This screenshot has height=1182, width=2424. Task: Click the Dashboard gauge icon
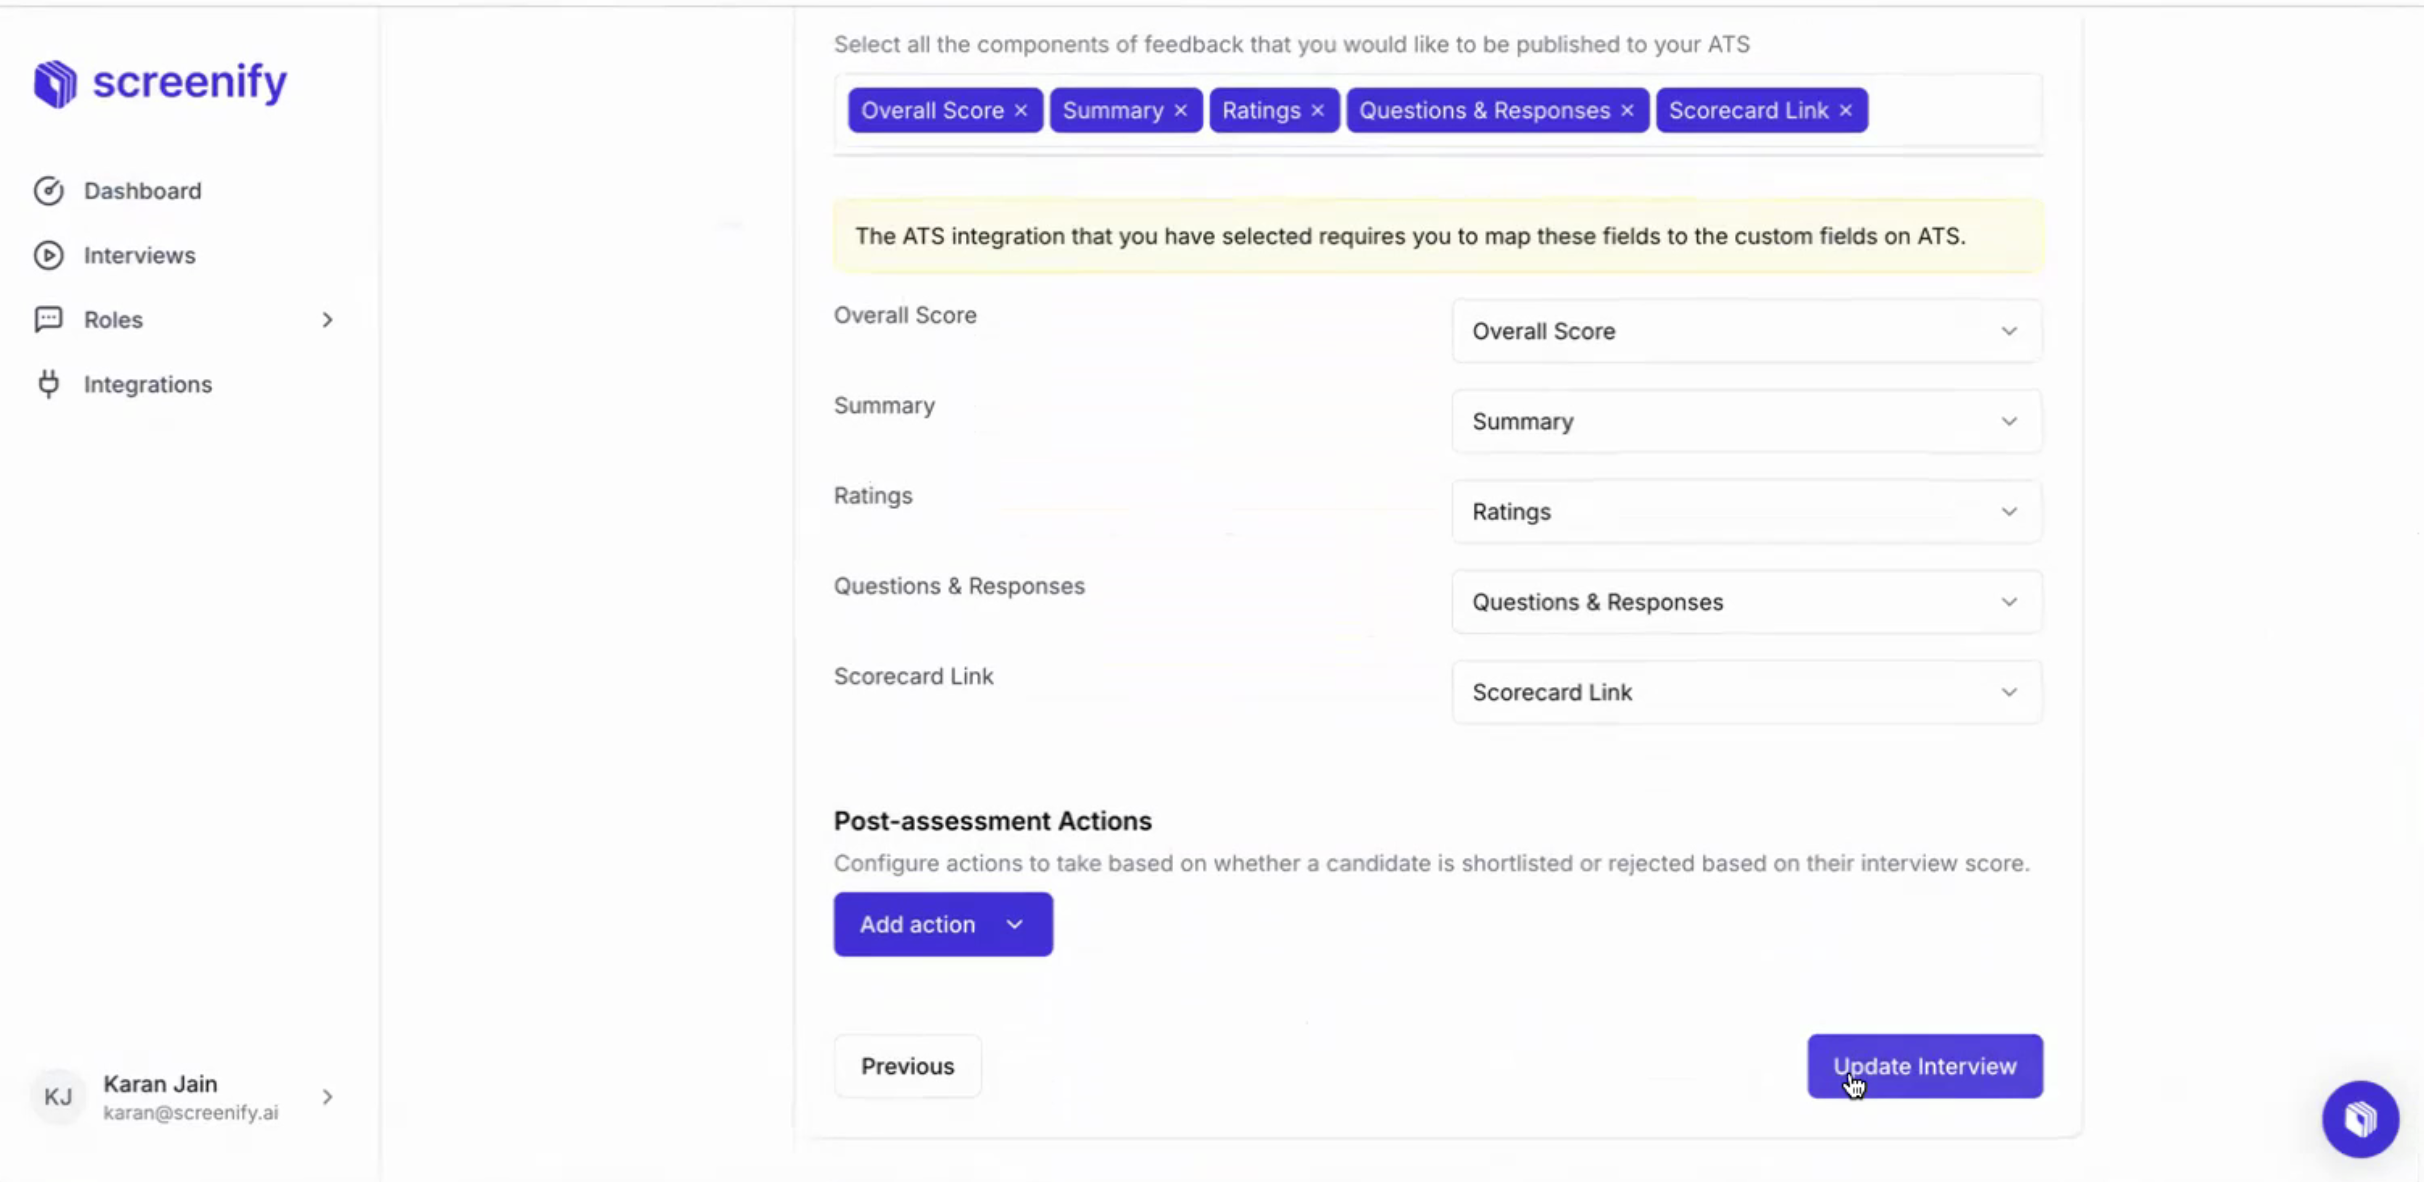[48, 191]
